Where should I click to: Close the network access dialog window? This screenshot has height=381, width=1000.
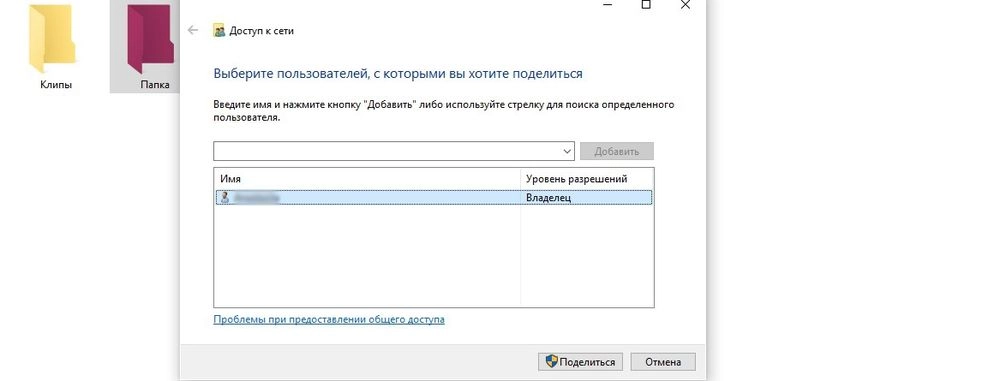[x=685, y=4]
